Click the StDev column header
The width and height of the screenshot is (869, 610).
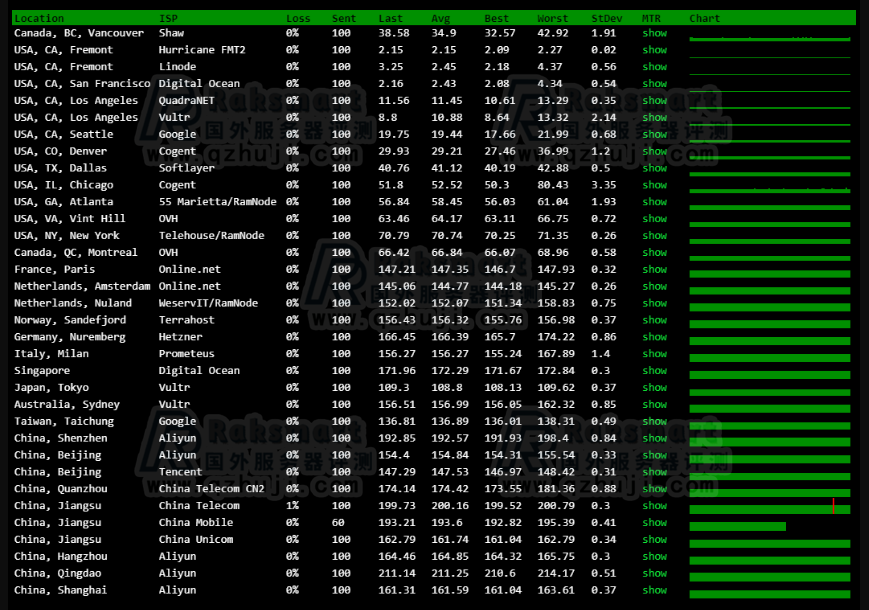tap(606, 18)
